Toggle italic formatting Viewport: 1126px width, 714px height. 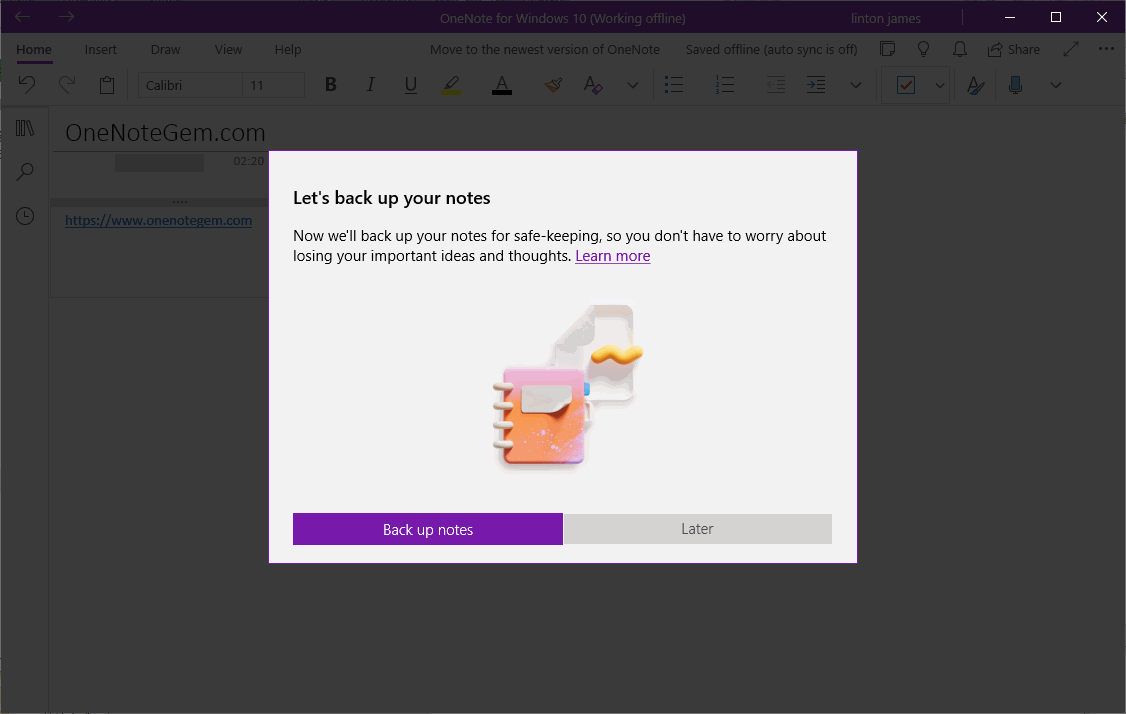pyautogui.click(x=371, y=85)
